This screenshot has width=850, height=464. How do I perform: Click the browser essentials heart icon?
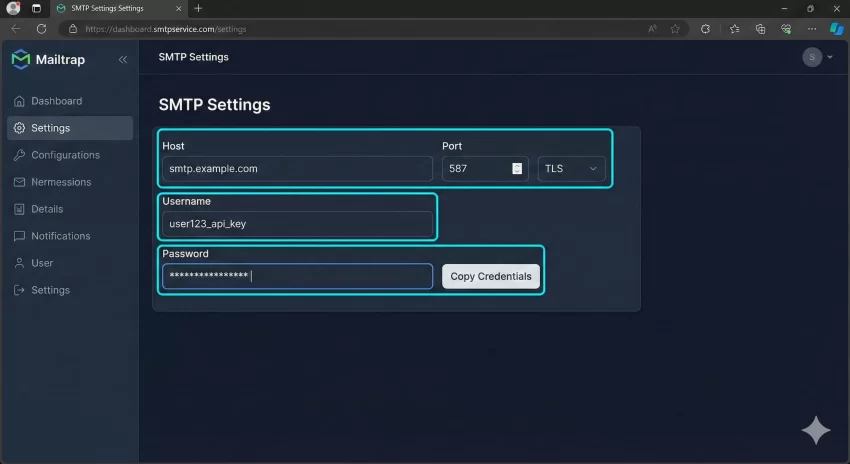(x=786, y=29)
